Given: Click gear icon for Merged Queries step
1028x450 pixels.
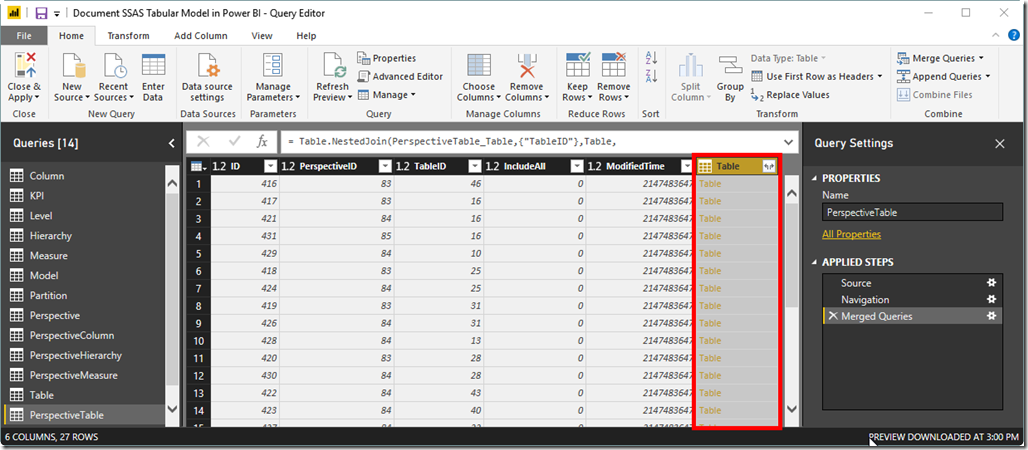Looking at the screenshot, I should pyautogui.click(x=991, y=316).
